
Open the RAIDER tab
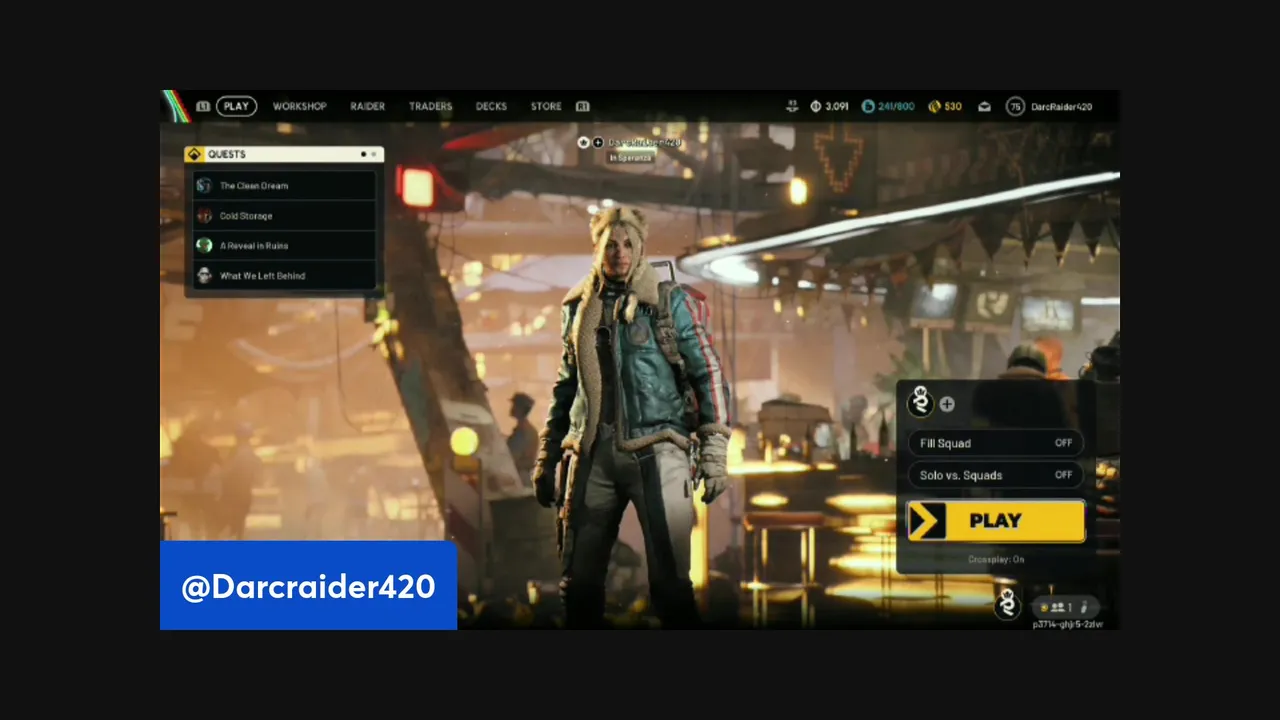[367, 106]
